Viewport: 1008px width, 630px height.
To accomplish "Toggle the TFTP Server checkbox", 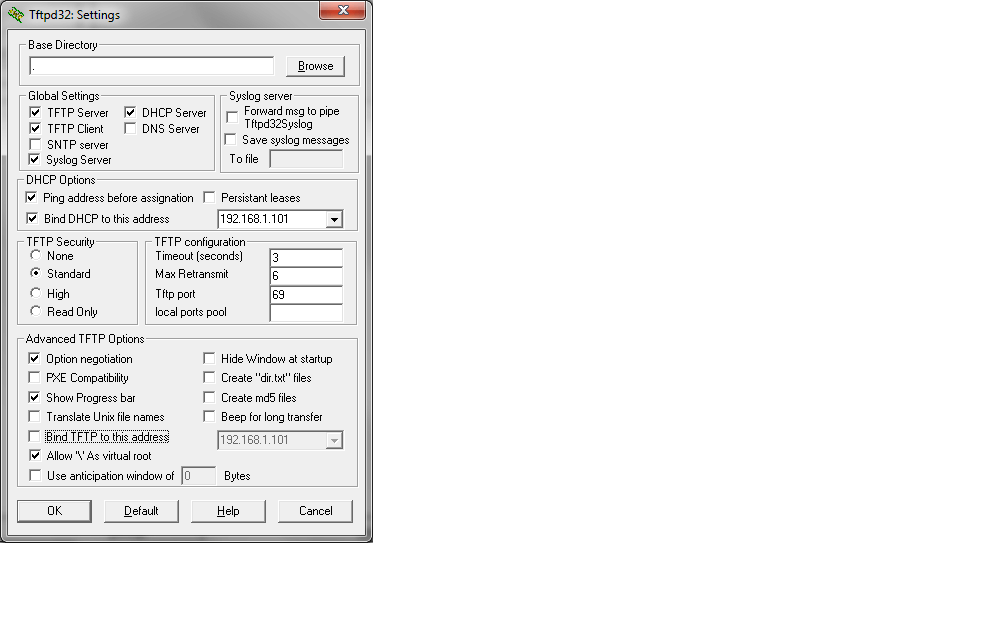I will (x=35, y=112).
